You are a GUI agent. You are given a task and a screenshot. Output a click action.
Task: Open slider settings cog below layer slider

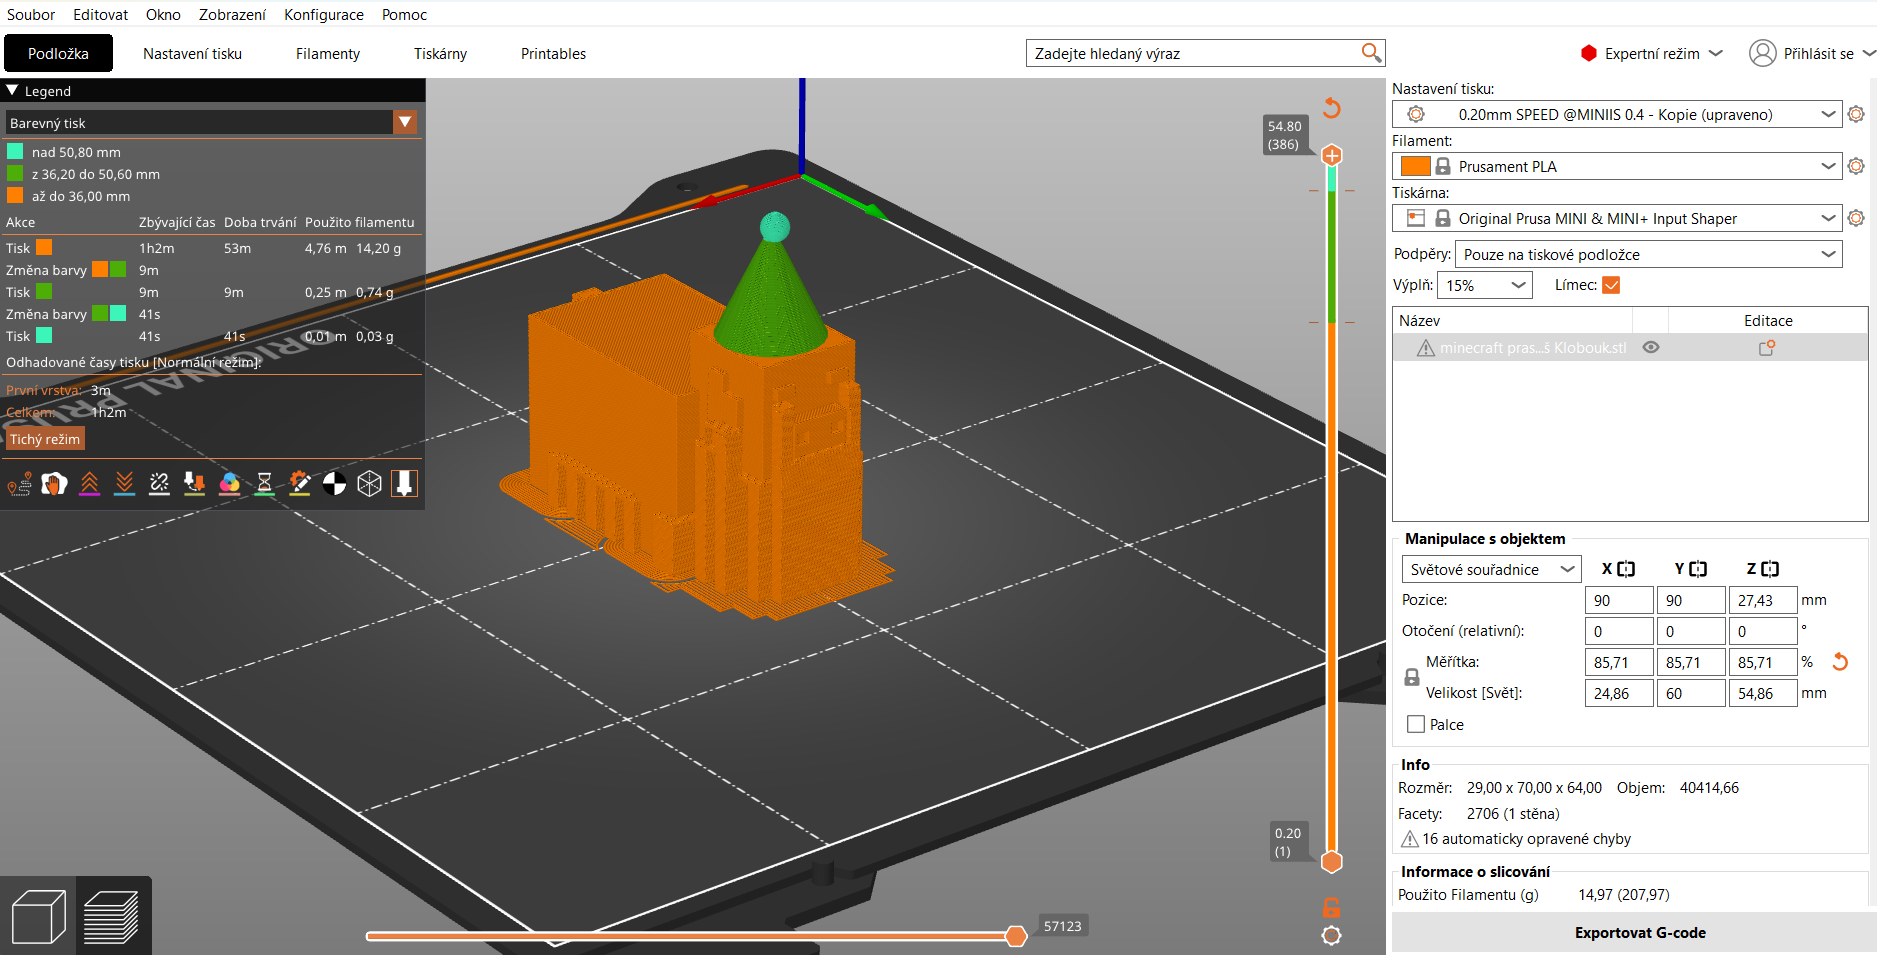click(1331, 936)
